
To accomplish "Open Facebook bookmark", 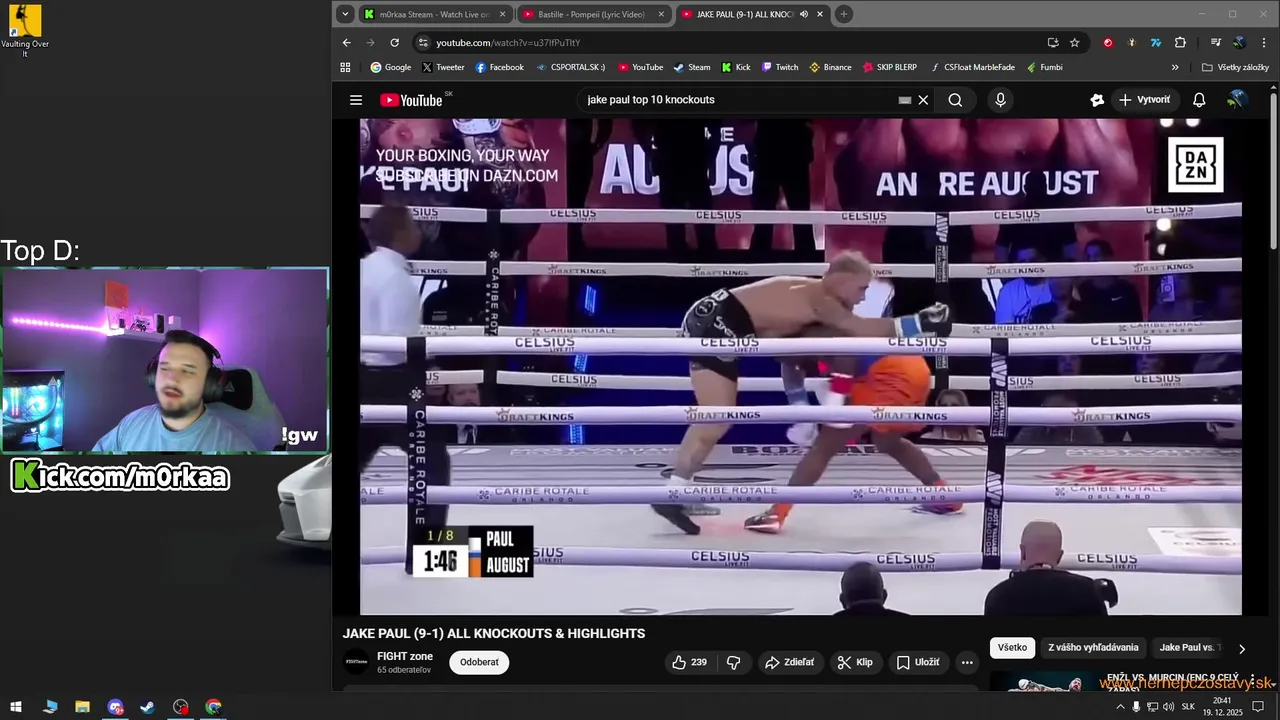I will pyautogui.click(x=499, y=67).
